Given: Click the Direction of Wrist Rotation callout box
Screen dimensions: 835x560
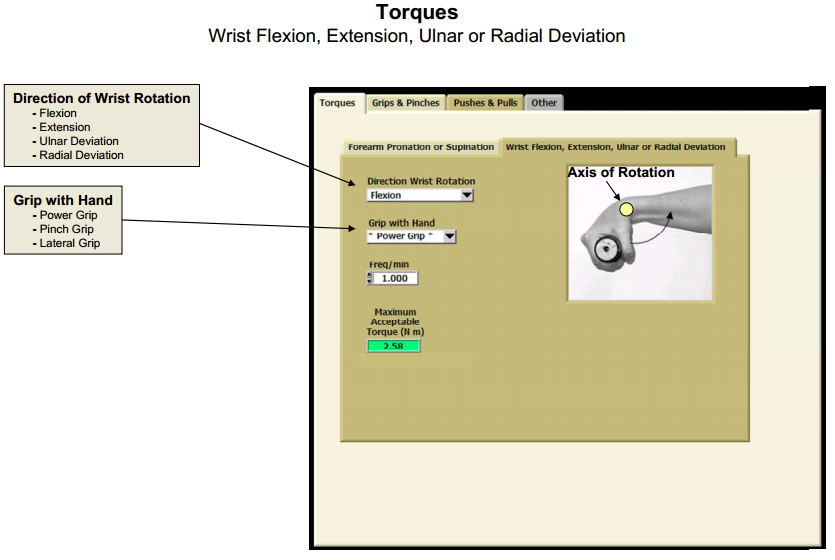Looking at the screenshot, I should (101, 126).
